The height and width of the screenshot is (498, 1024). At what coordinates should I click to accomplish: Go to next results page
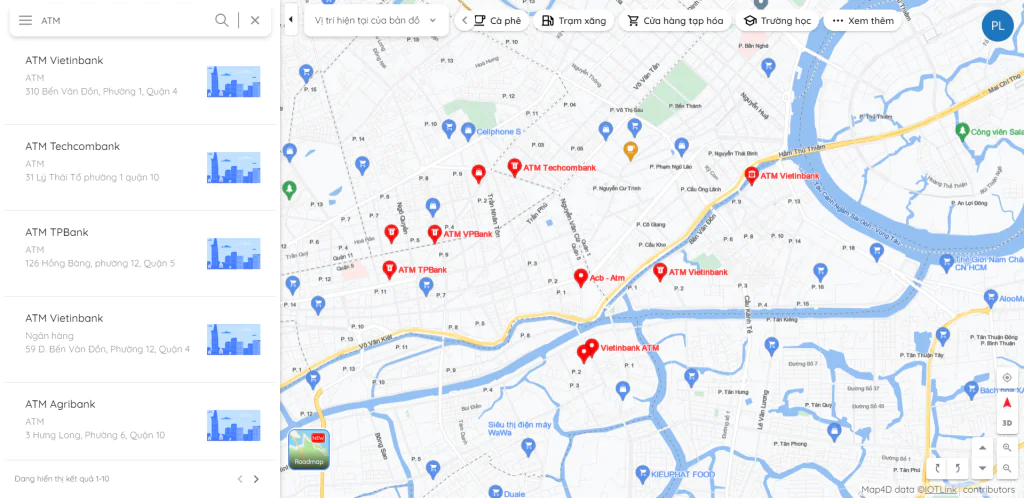[x=256, y=479]
